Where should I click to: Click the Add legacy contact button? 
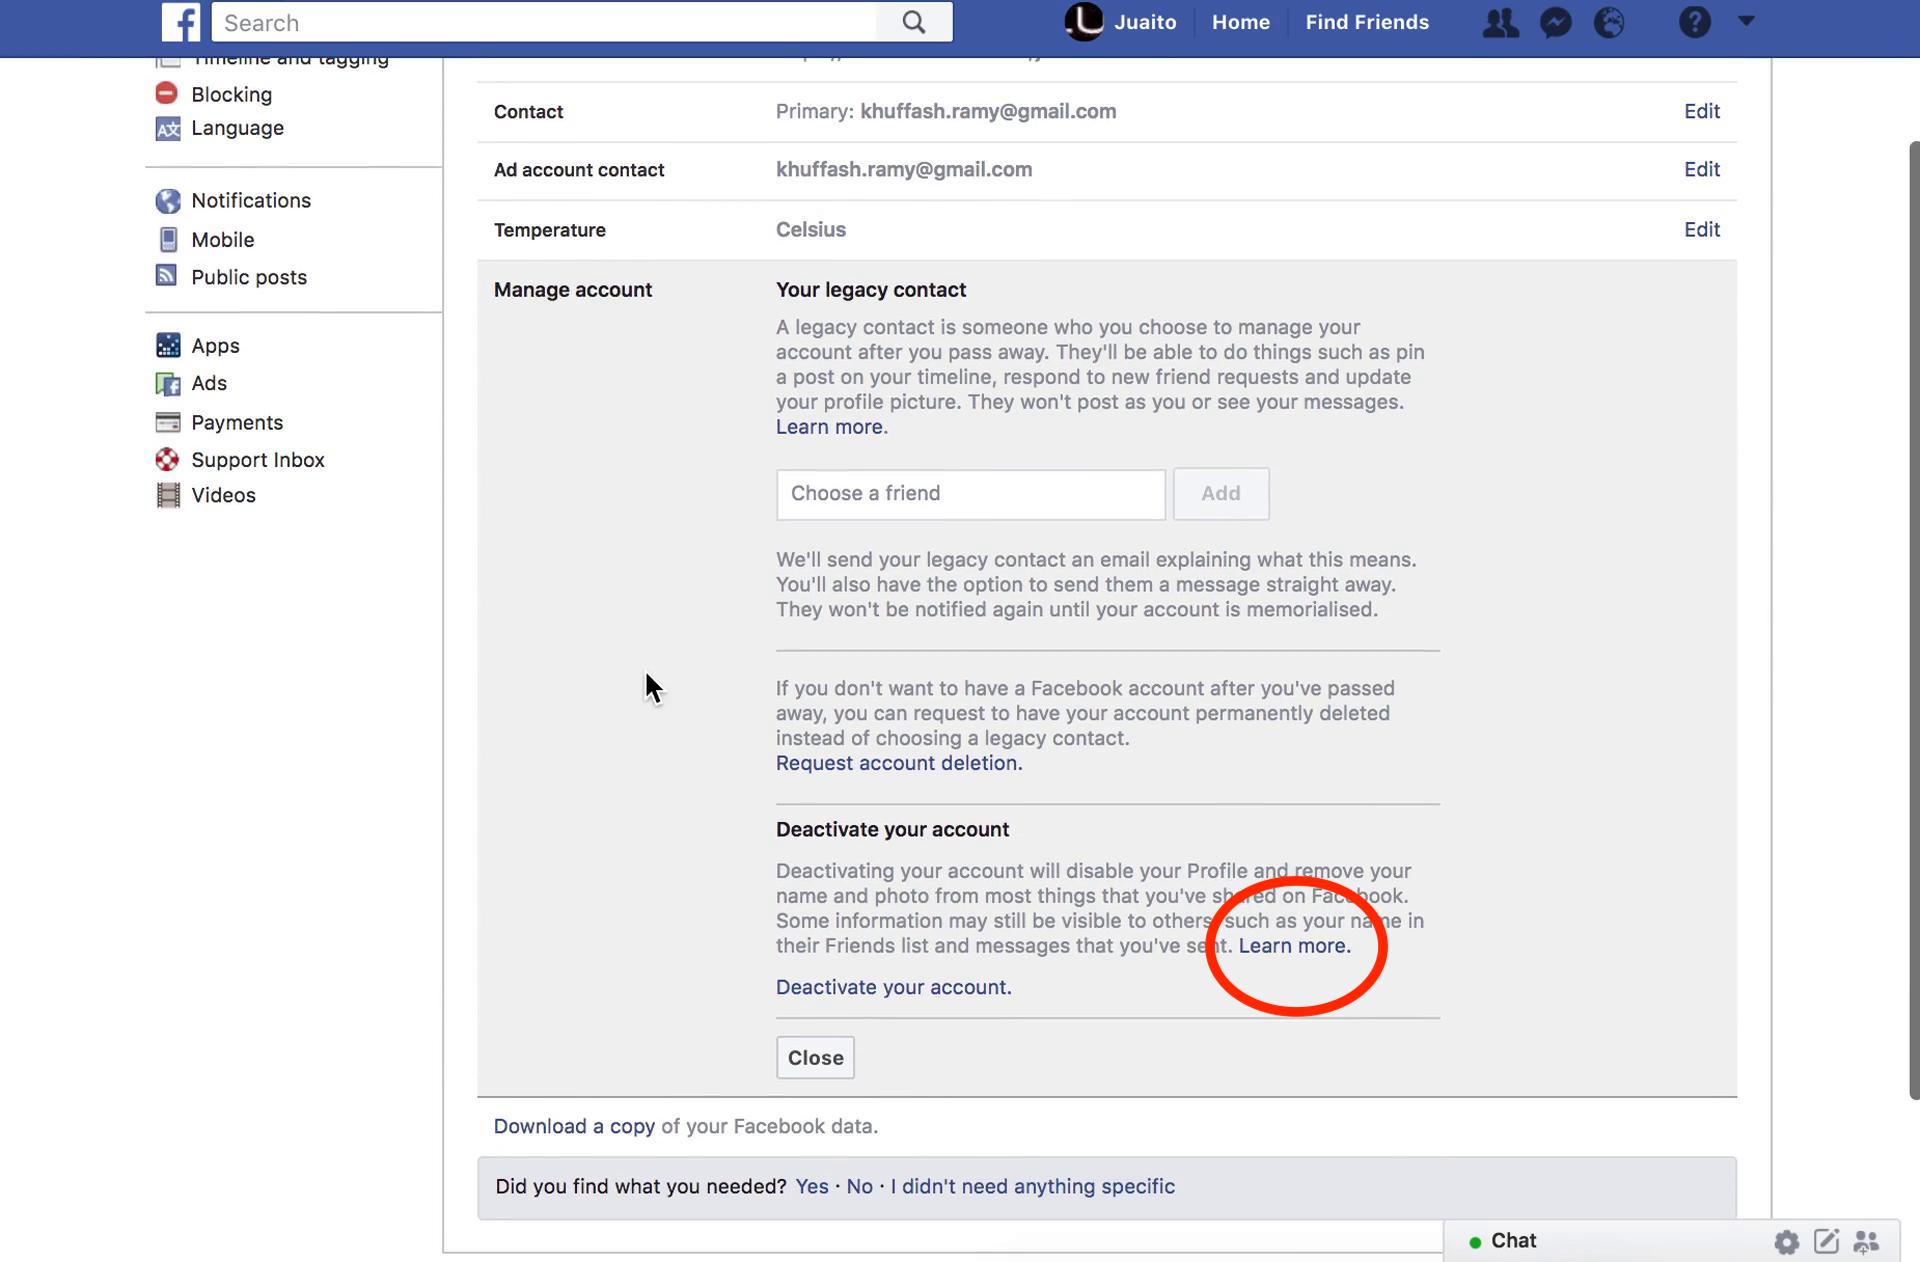click(x=1220, y=494)
